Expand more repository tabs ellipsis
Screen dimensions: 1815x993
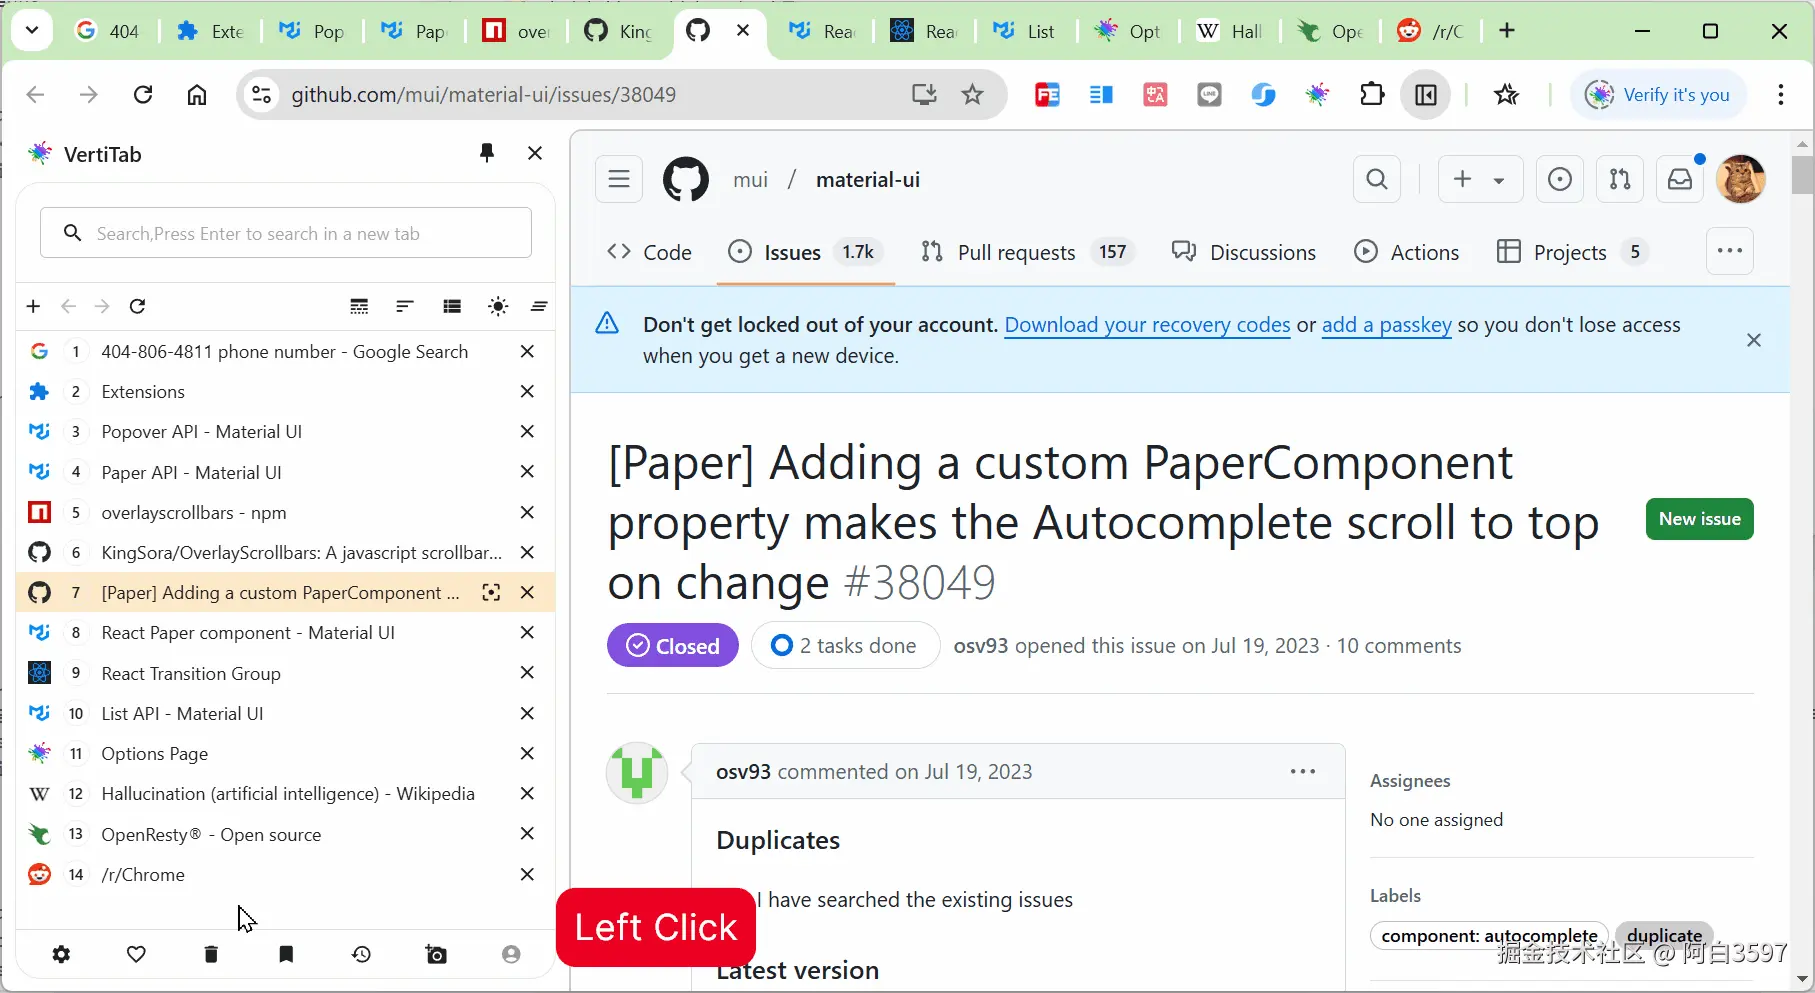click(1730, 251)
